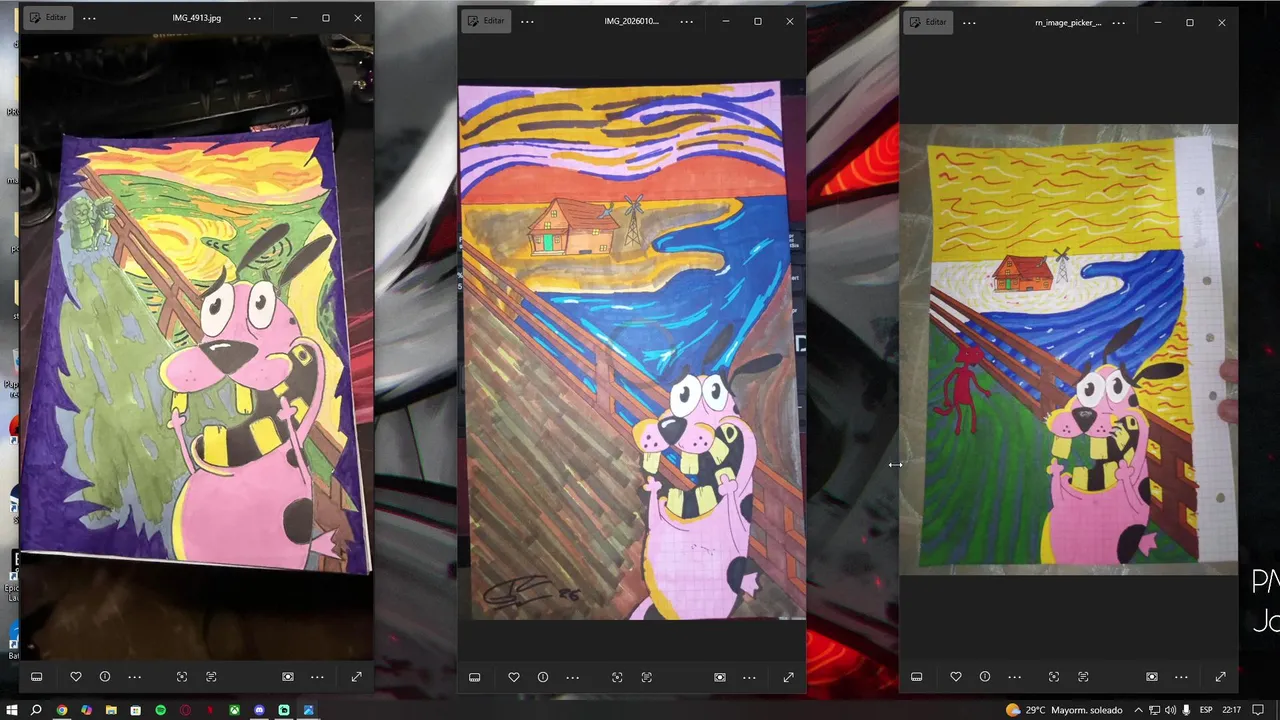Enter fullscreen in IMG_2026010 window

[788, 677]
